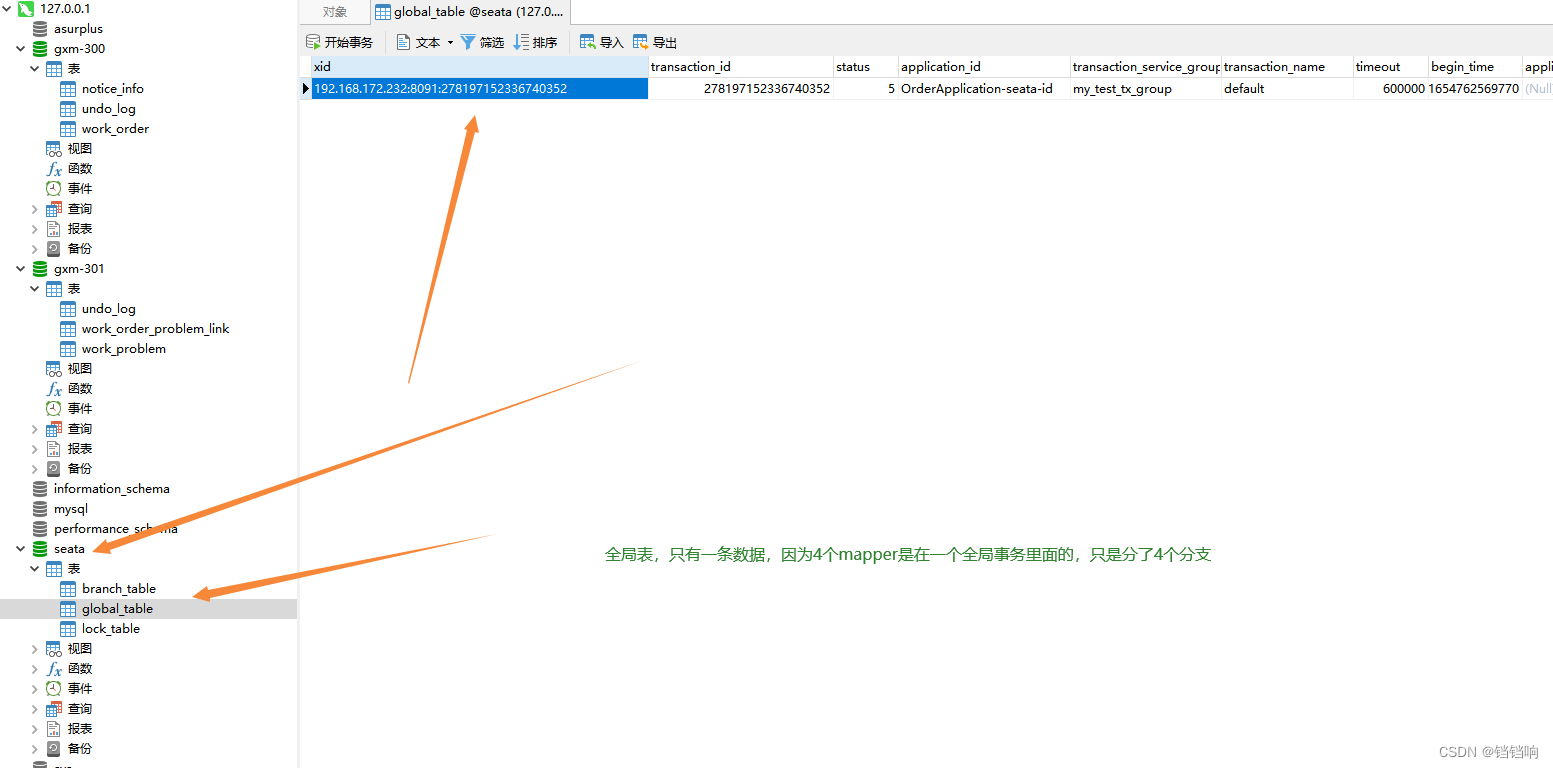Select 视图 (Views) under gxm-301
Screen dimensions: 1553x768
coord(79,368)
